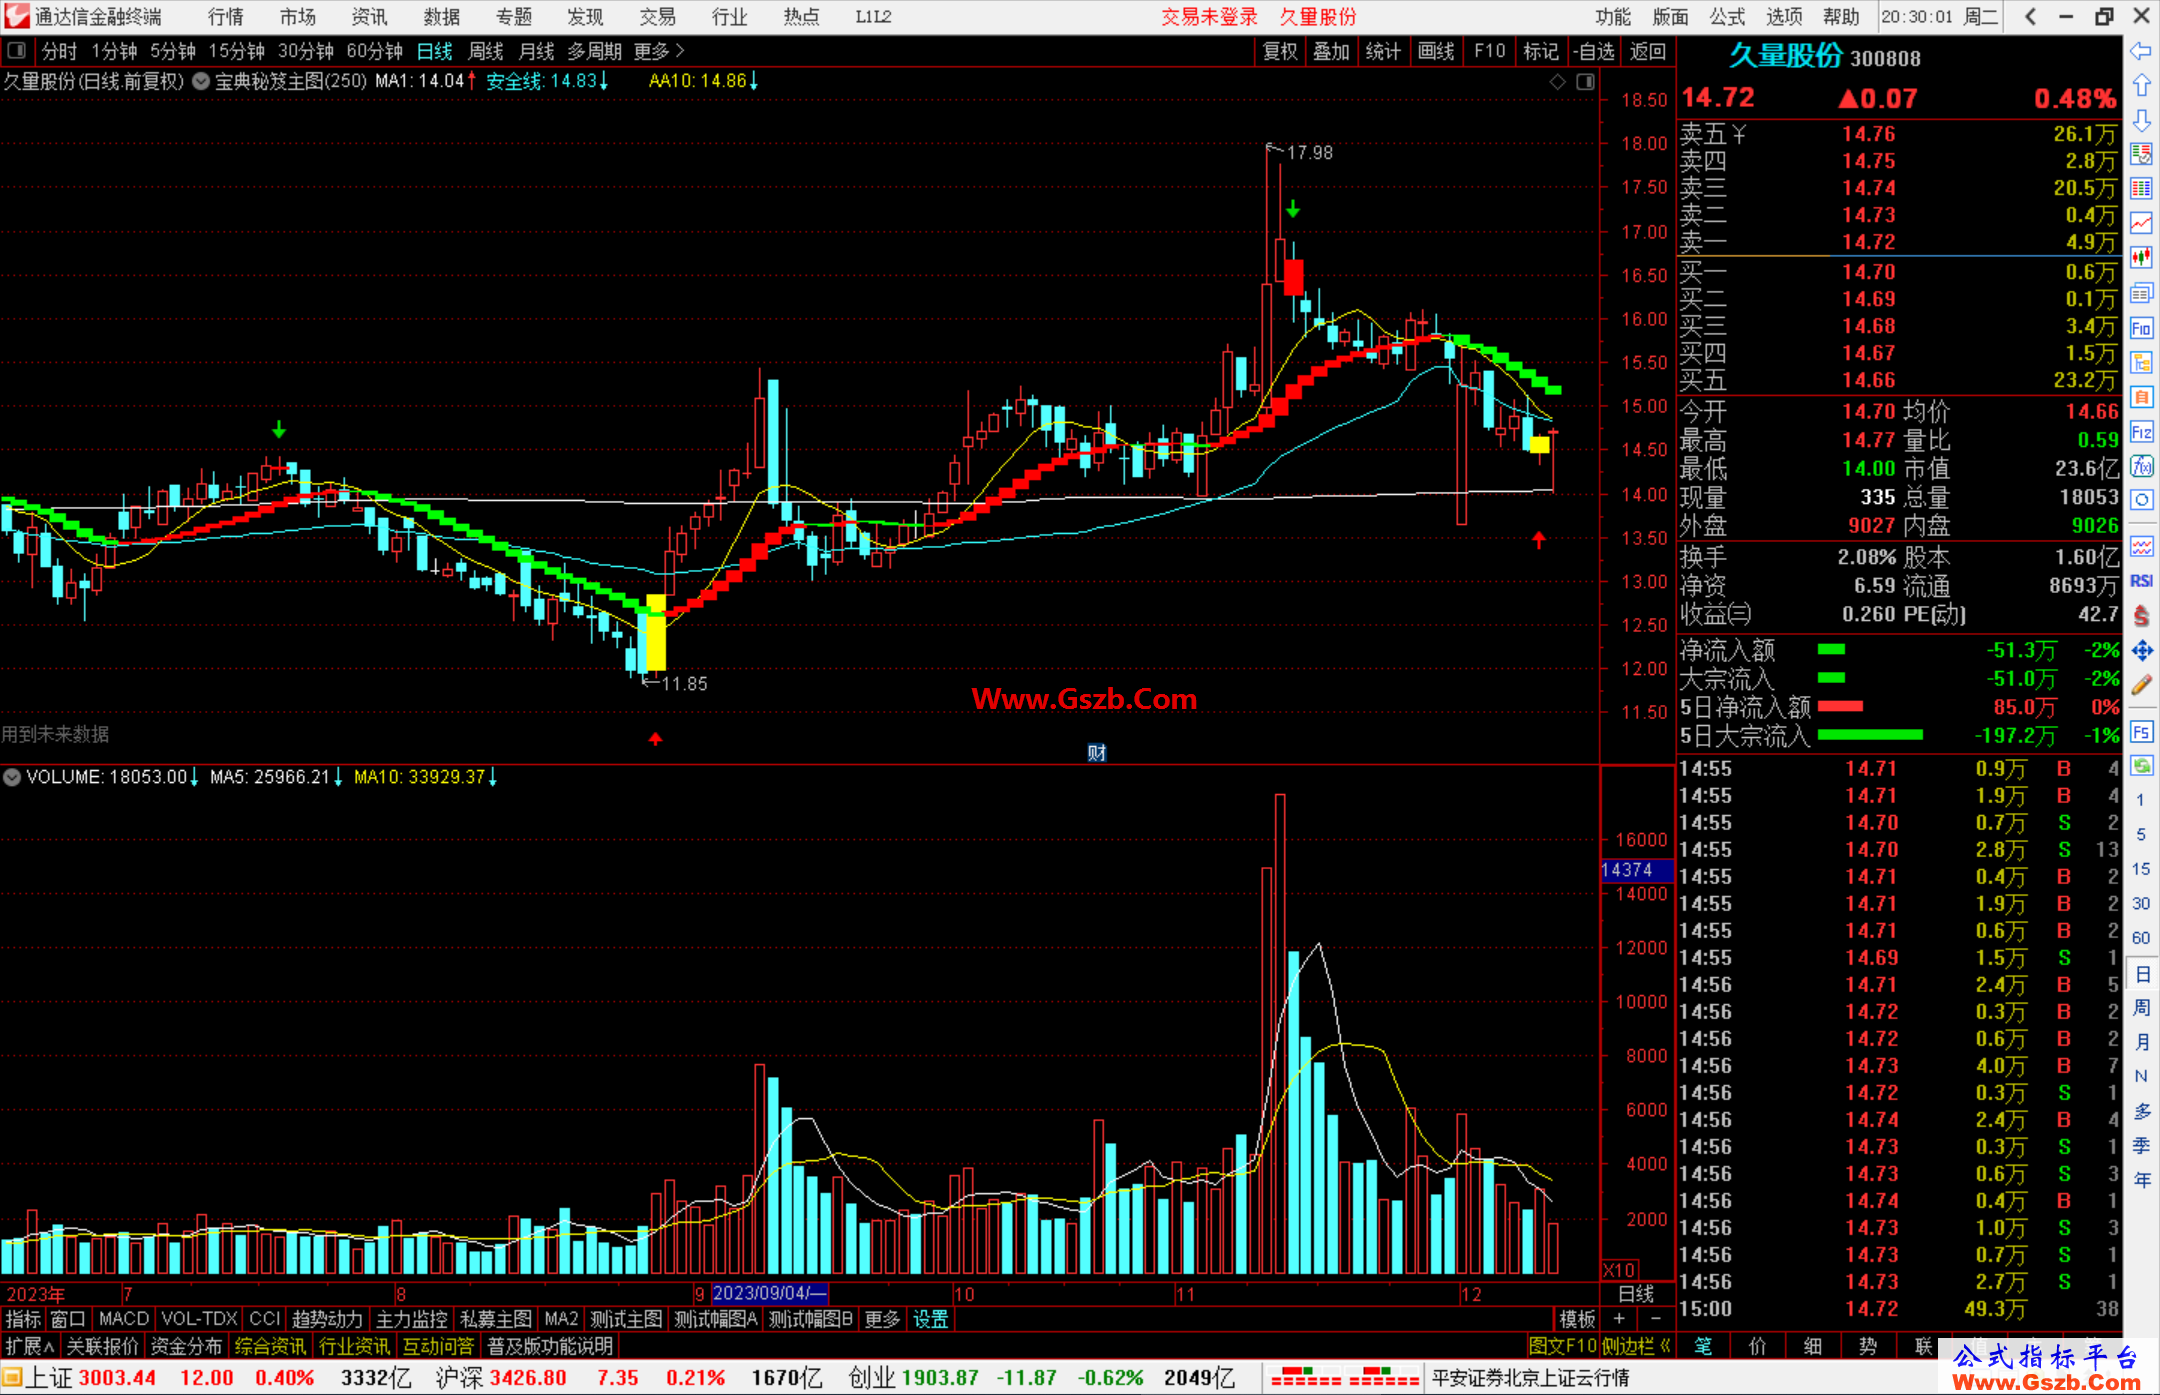This screenshot has height=1395, width=2160.
Task: Click the diamond icon at chart top right
Action: (1557, 82)
